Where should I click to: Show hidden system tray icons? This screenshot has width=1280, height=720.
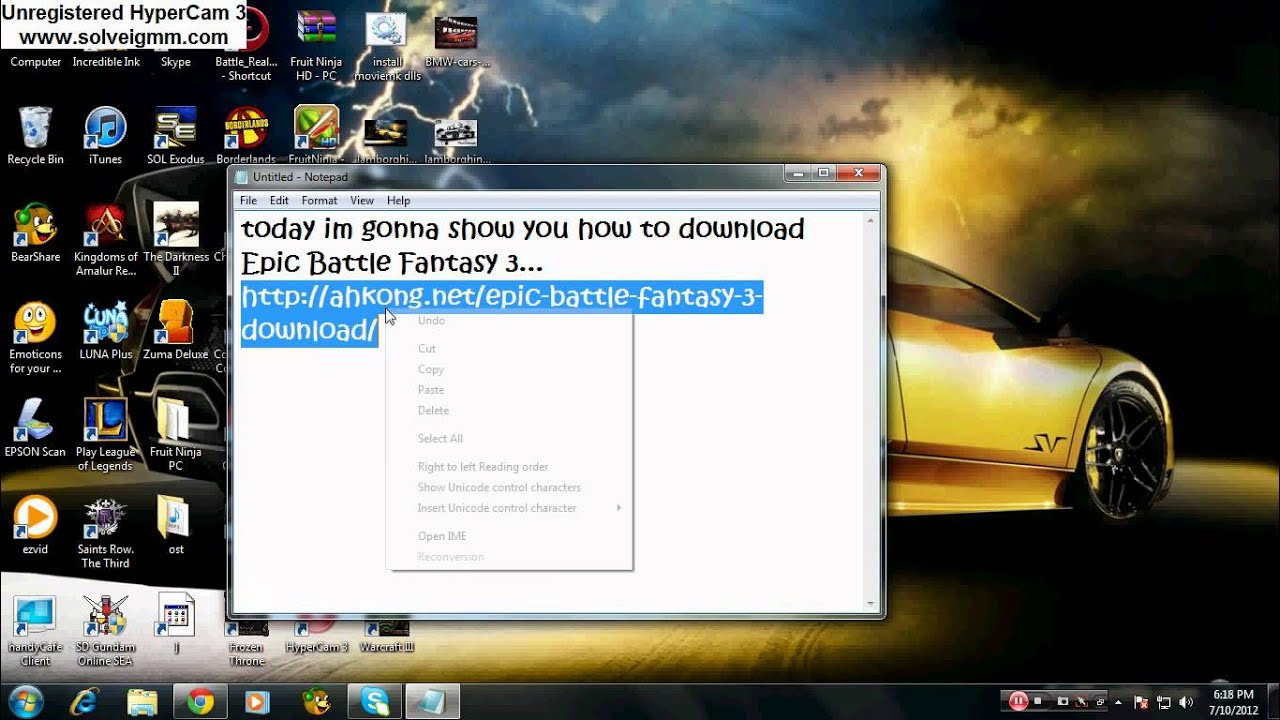click(1120, 701)
